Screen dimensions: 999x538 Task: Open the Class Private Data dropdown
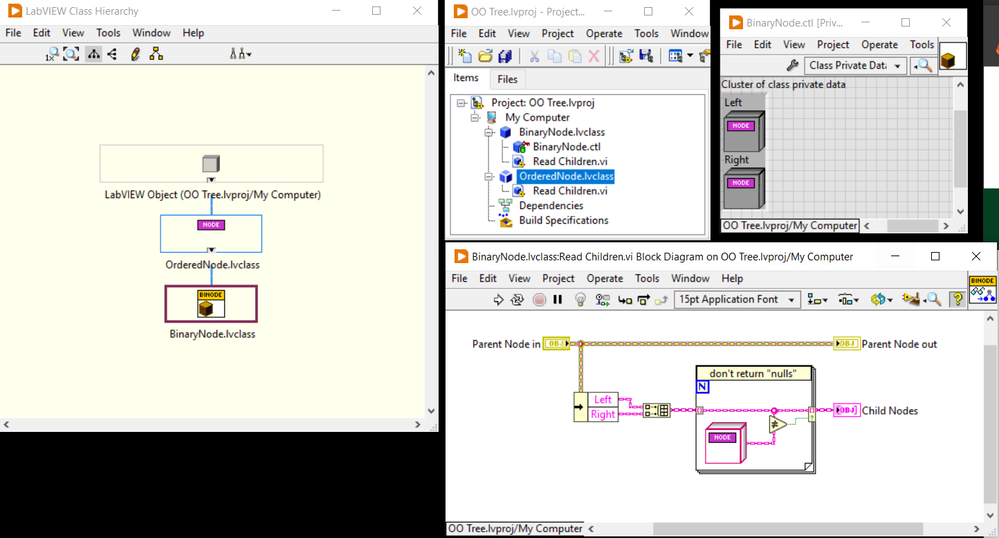click(855, 65)
